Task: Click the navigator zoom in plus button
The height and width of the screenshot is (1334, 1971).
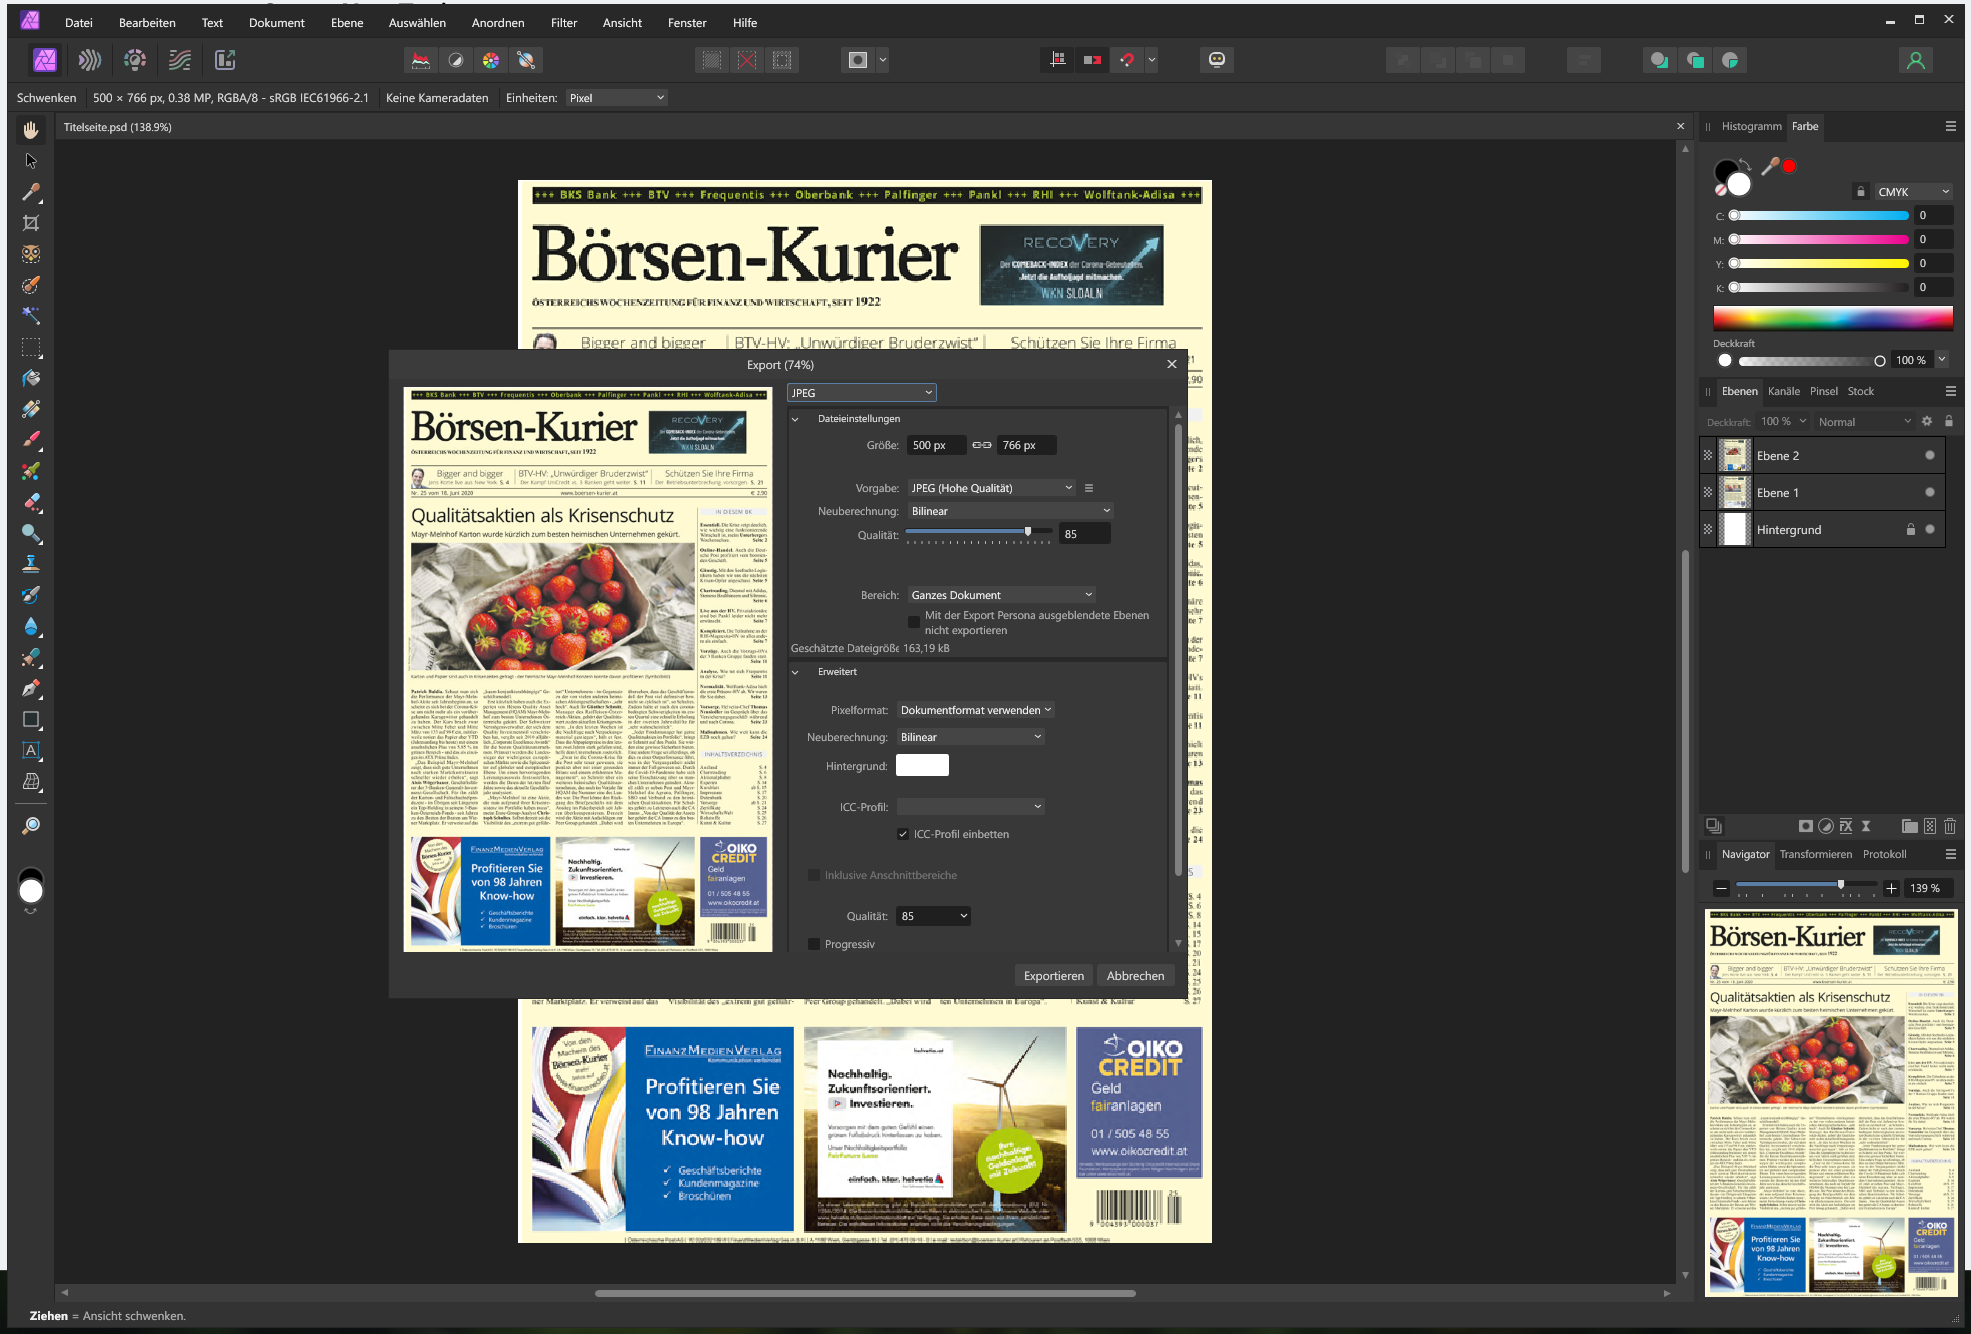Action: 1891,888
